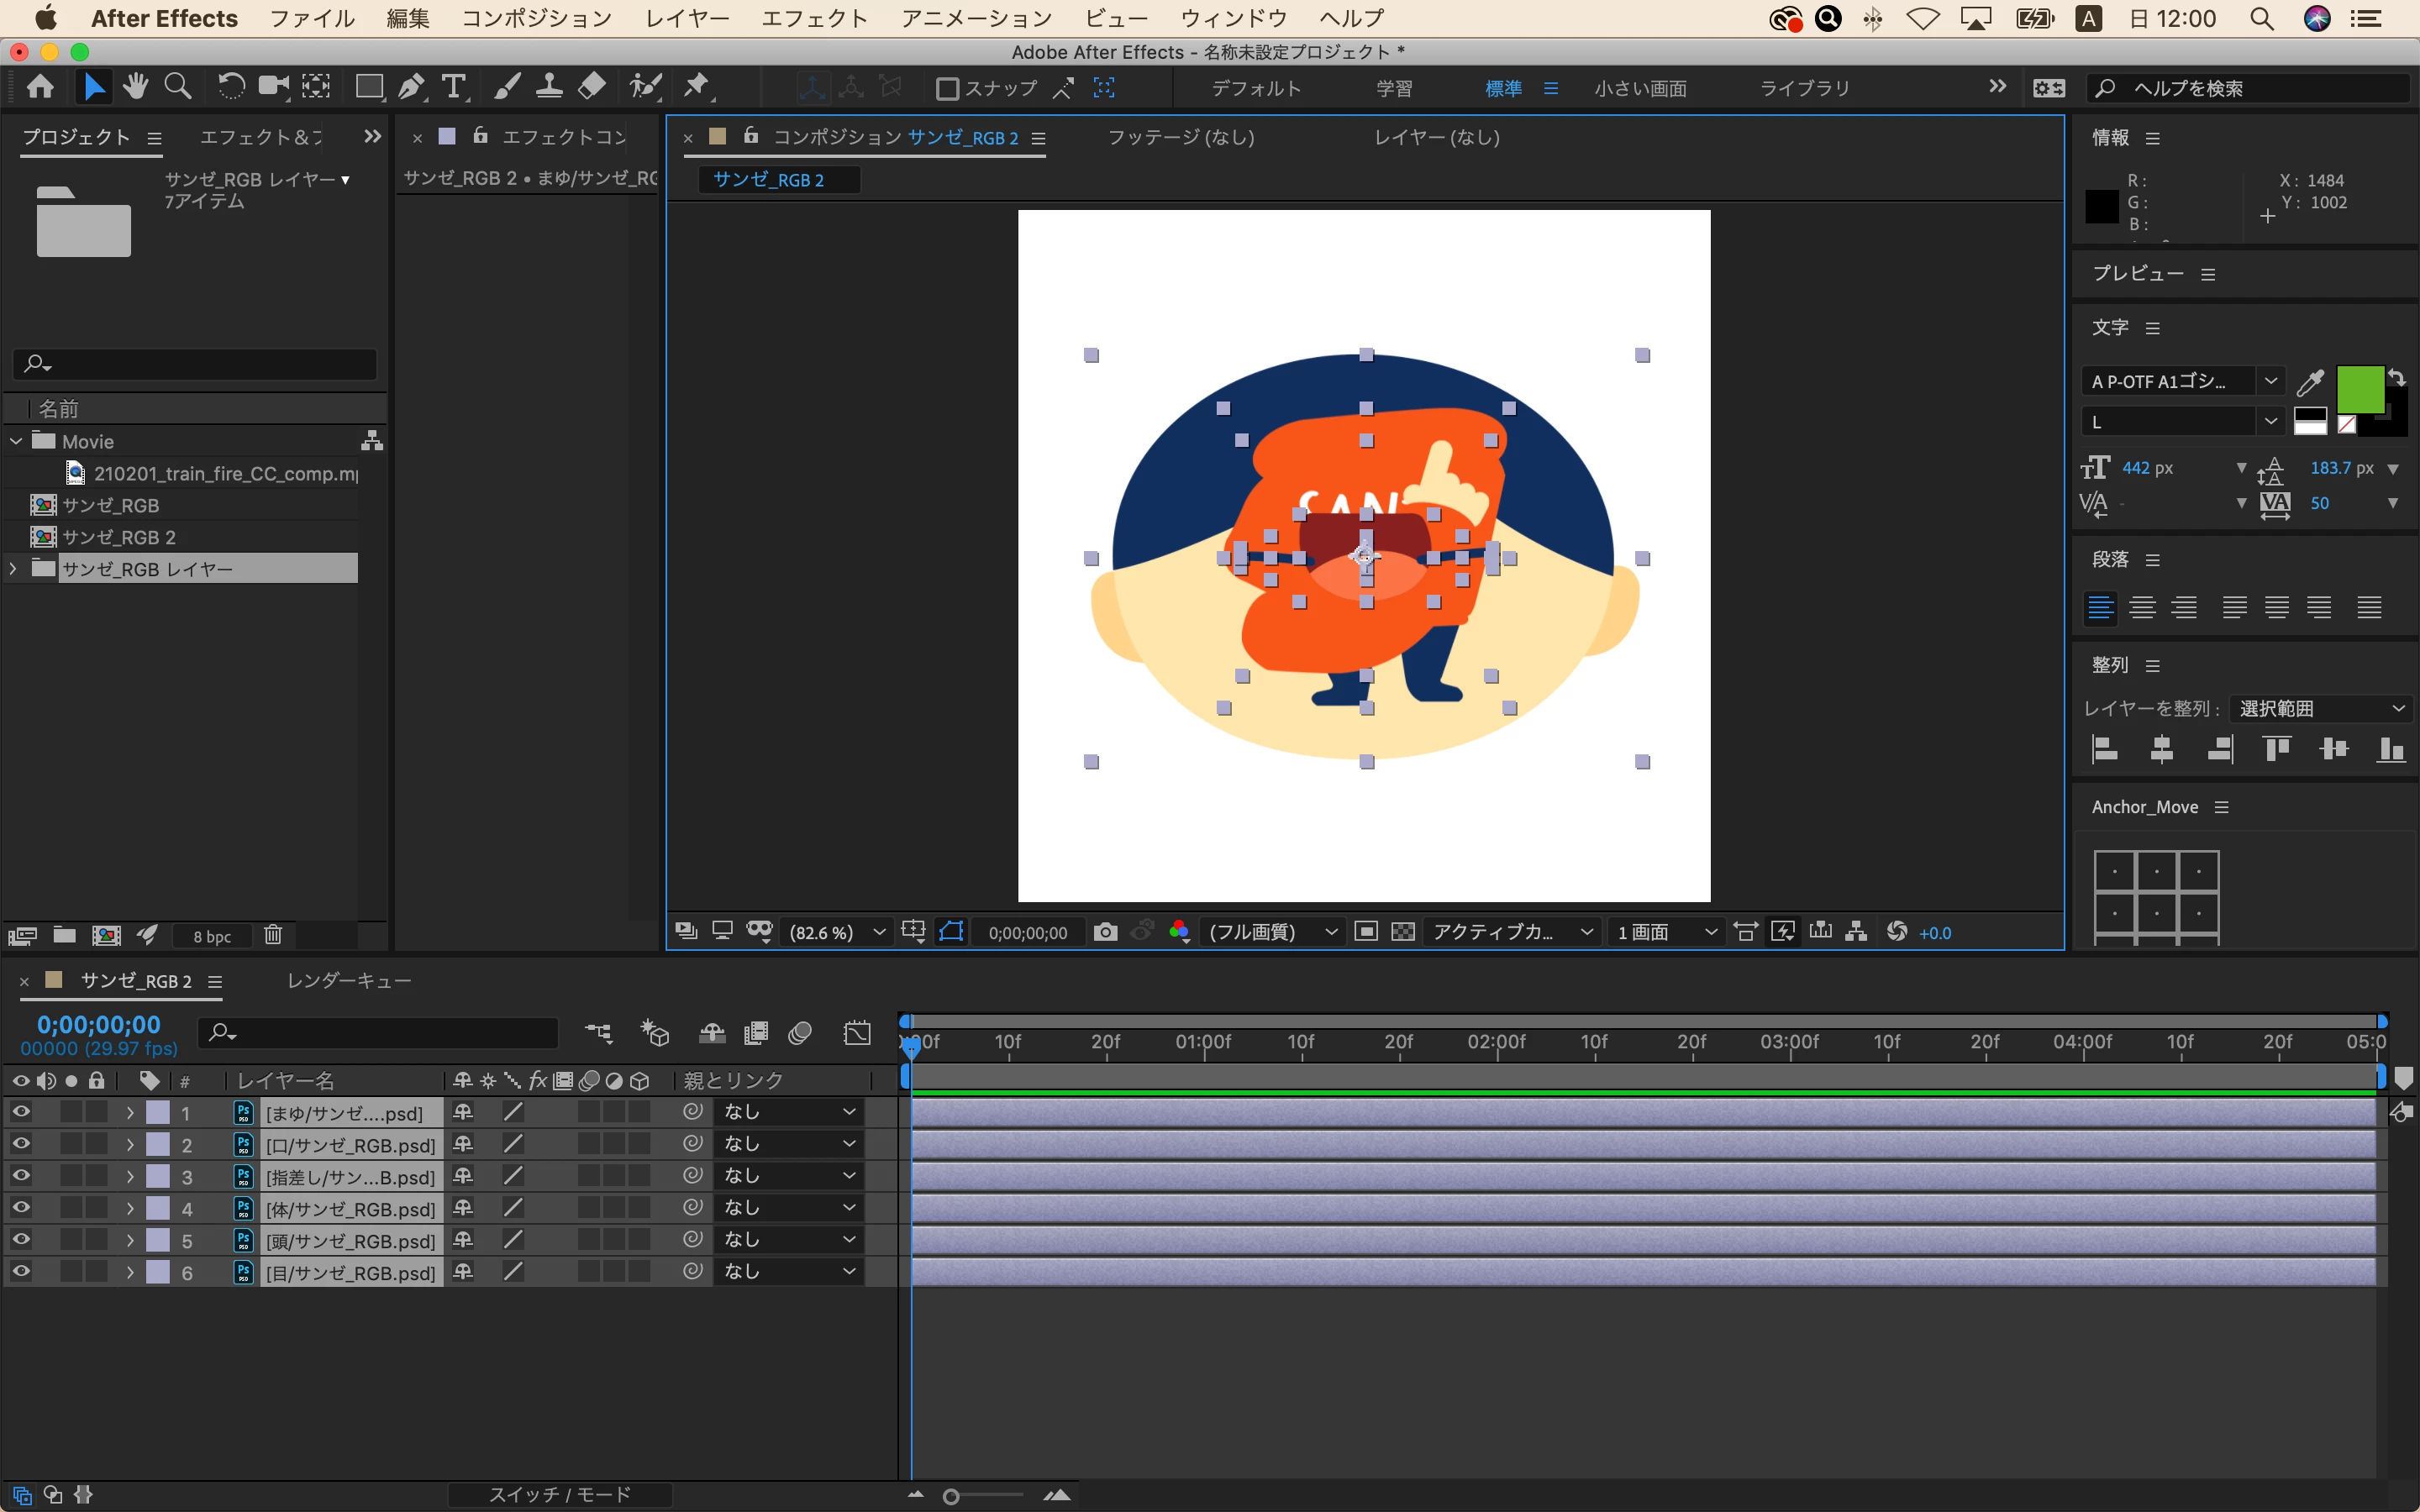The width and height of the screenshot is (2420, 1512).
Task: Click the スイッチ / モード button
Action: [560, 1494]
